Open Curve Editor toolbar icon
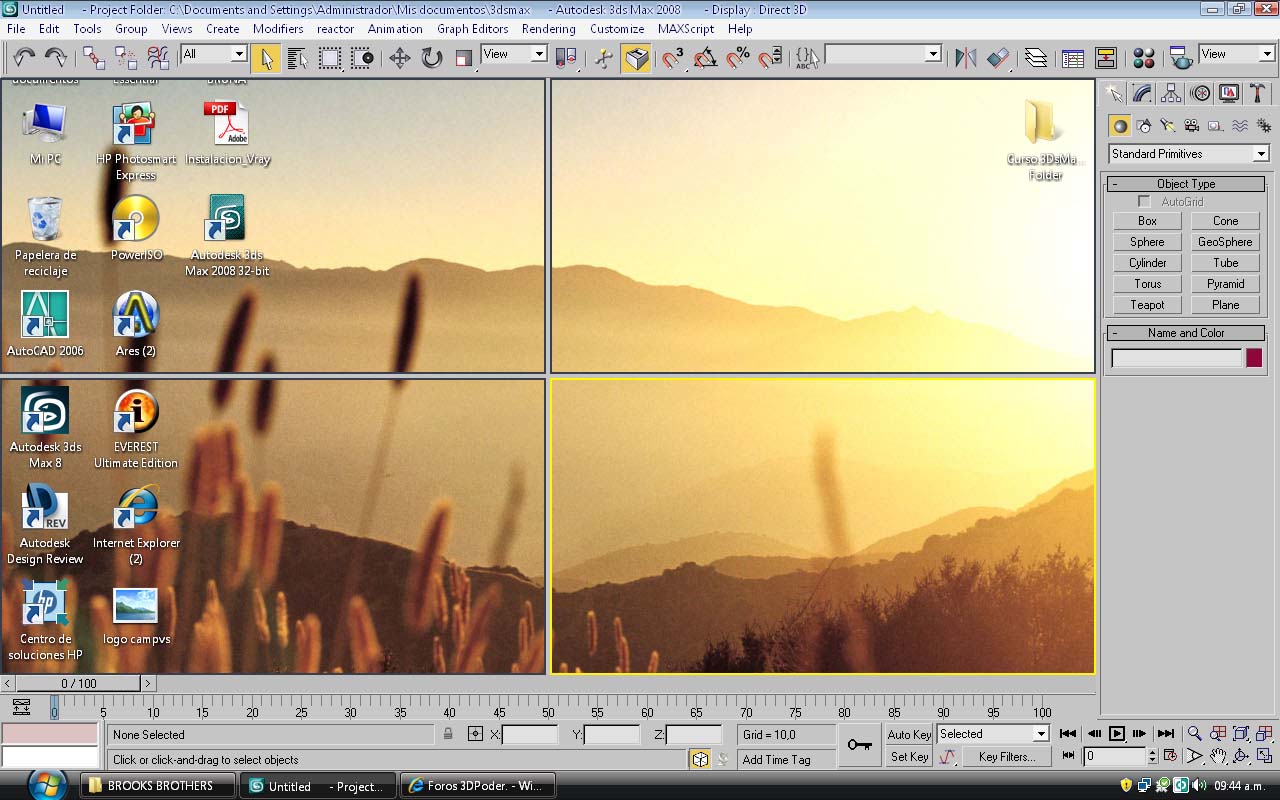The image size is (1280, 800). (1073, 58)
